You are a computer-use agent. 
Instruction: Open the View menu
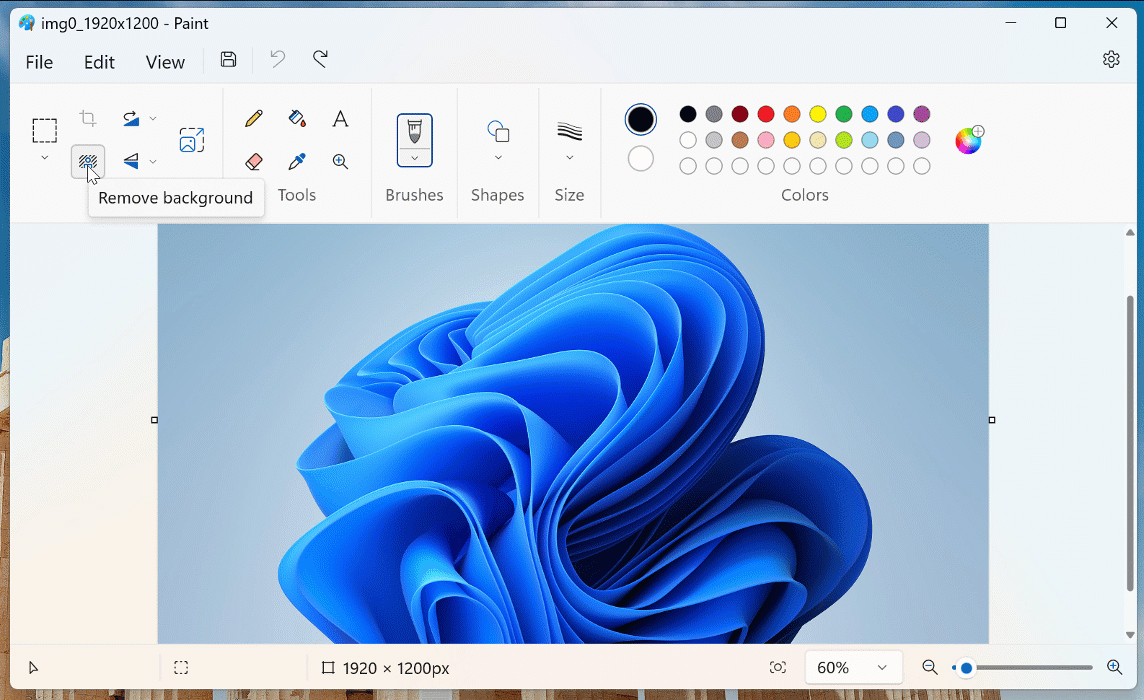click(165, 62)
